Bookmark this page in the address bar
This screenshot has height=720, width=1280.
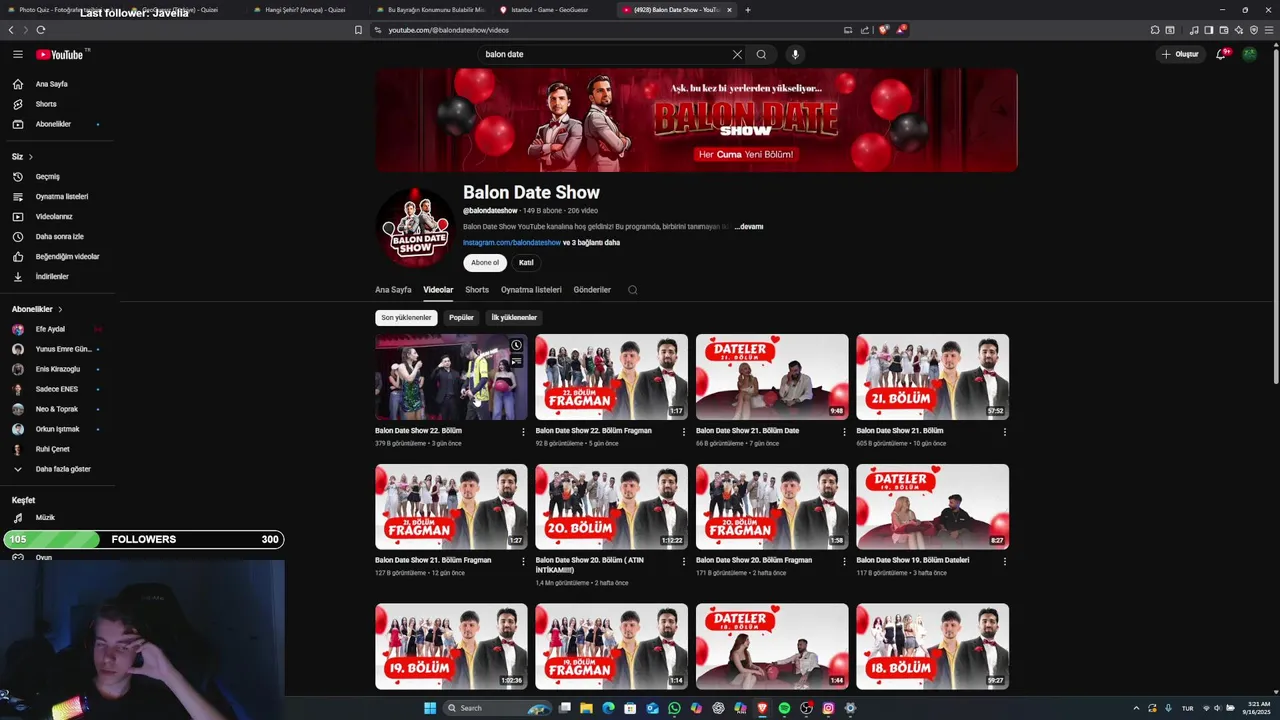click(358, 30)
